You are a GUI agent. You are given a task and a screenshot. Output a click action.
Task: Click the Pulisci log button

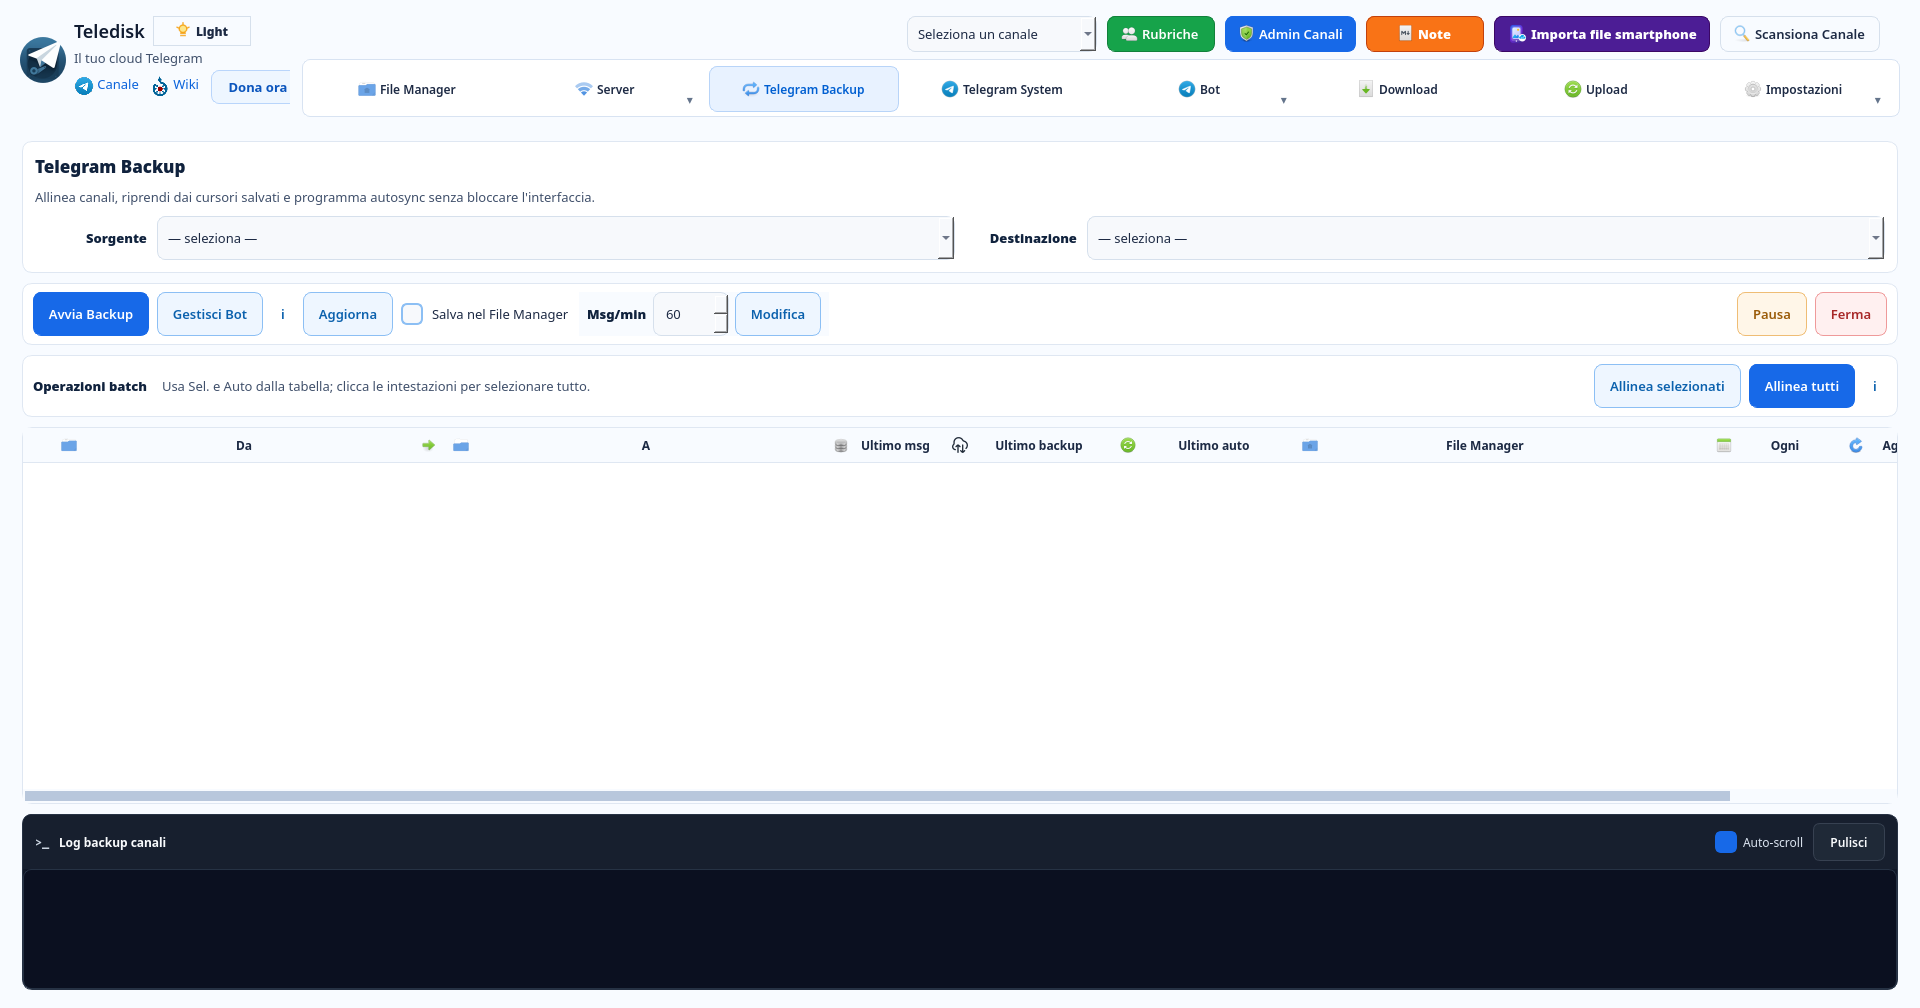[x=1849, y=842]
